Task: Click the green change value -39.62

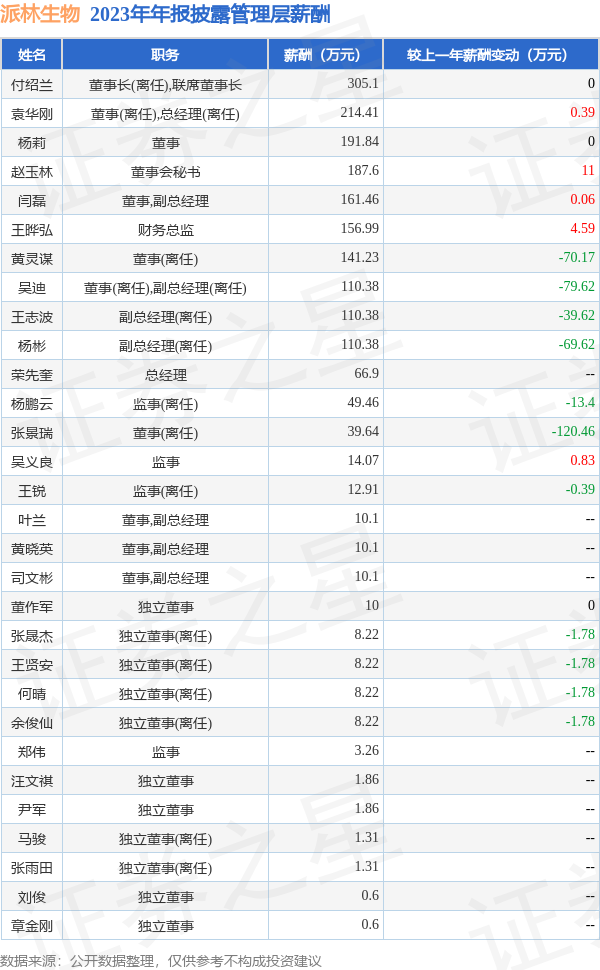Action: coord(576,315)
